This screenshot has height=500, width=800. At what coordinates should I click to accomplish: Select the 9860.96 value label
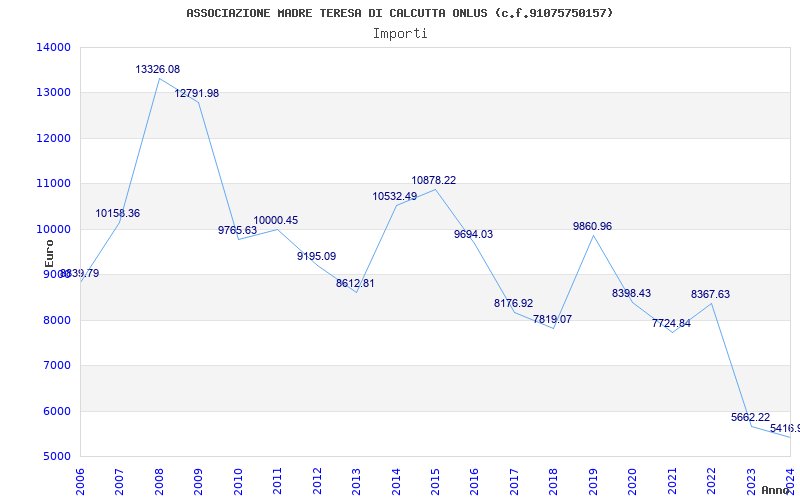pos(592,227)
